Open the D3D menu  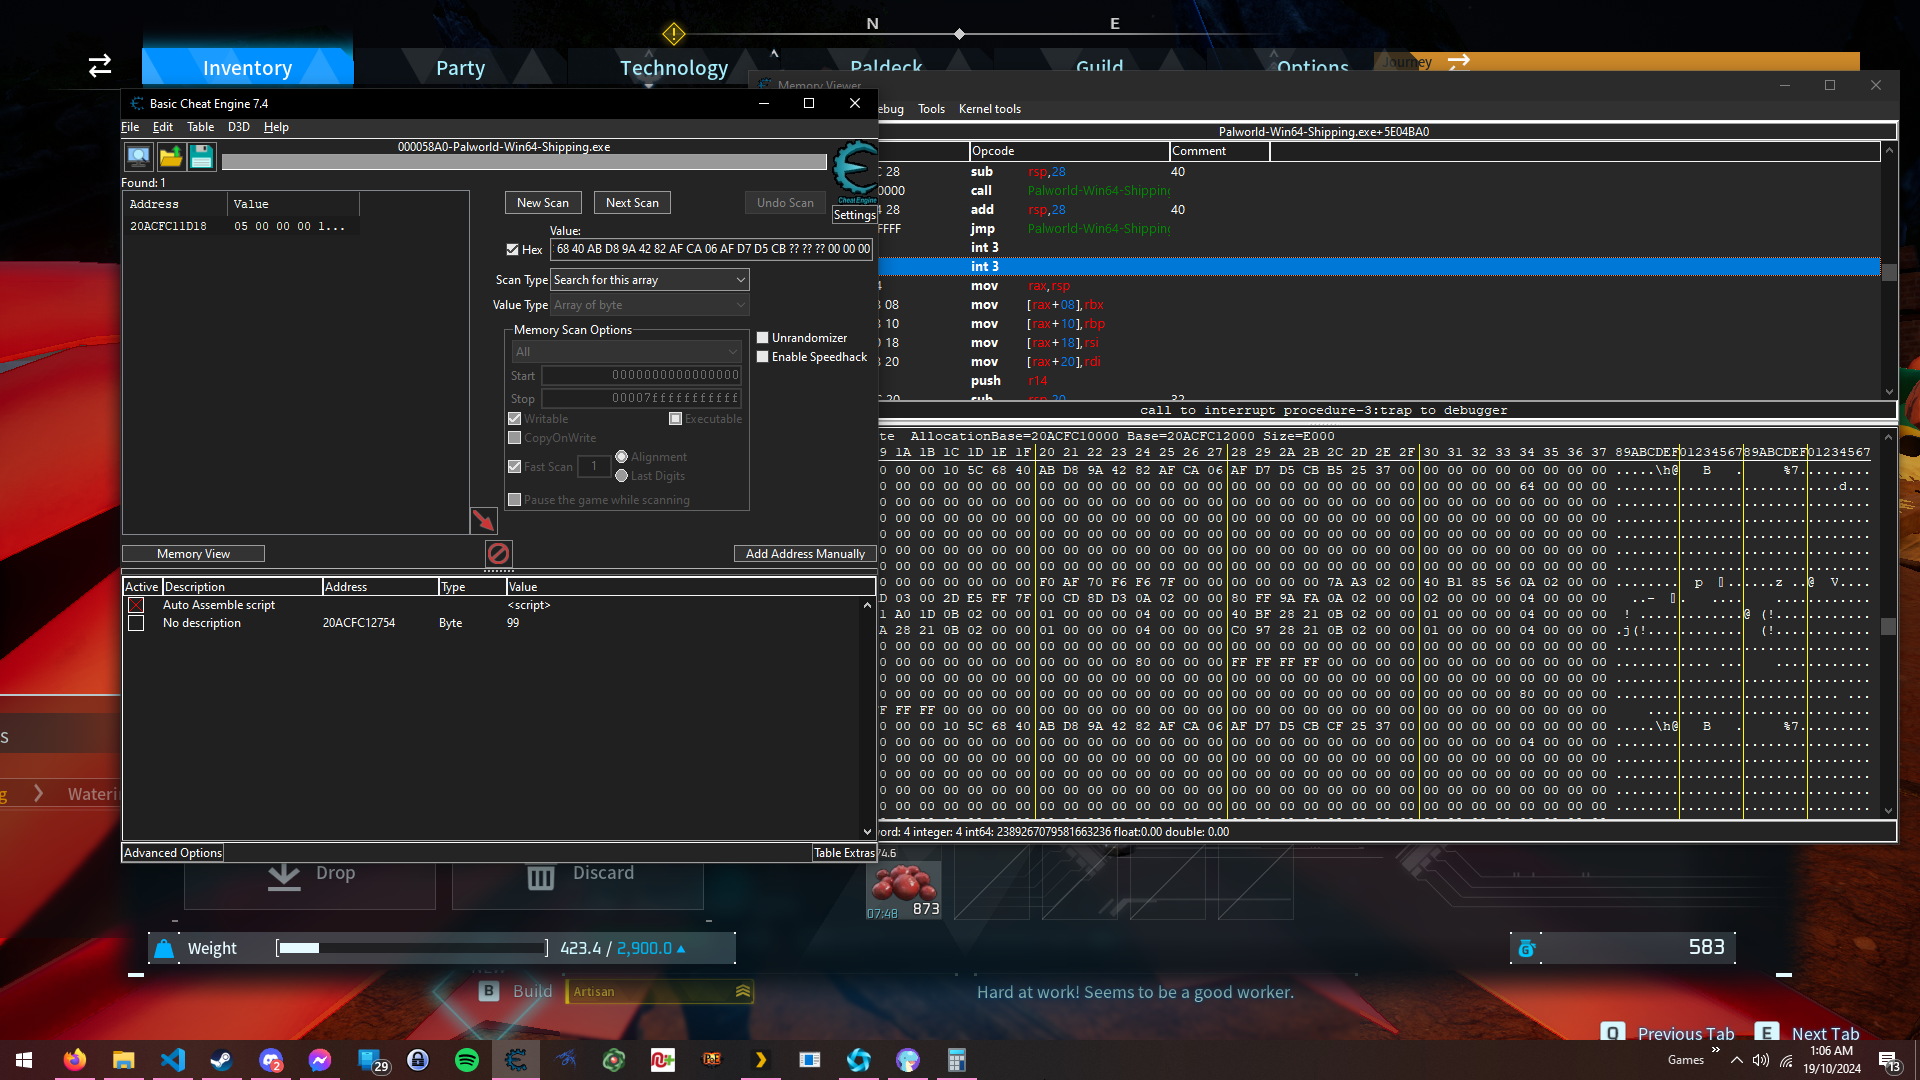pyautogui.click(x=239, y=127)
